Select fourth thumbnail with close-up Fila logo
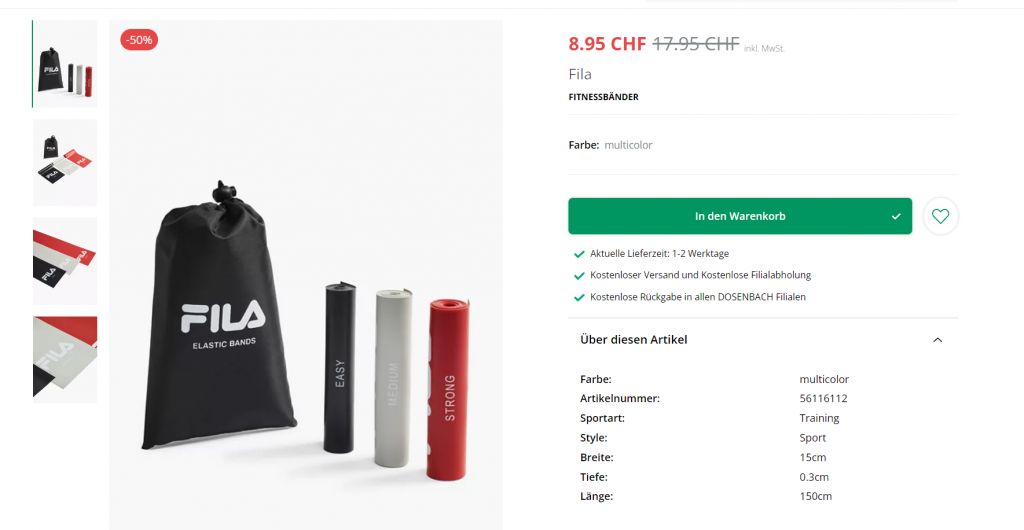The height and width of the screenshot is (530, 1024). click(65, 360)
